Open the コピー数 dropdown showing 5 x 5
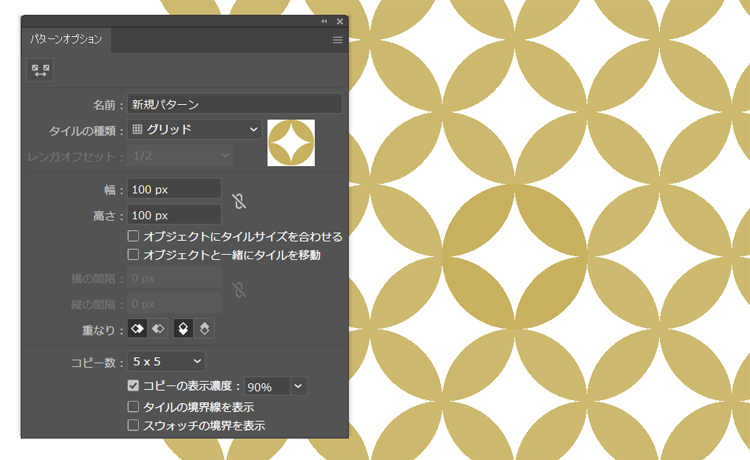The image size is (750, 460). (x=166, y=361)
